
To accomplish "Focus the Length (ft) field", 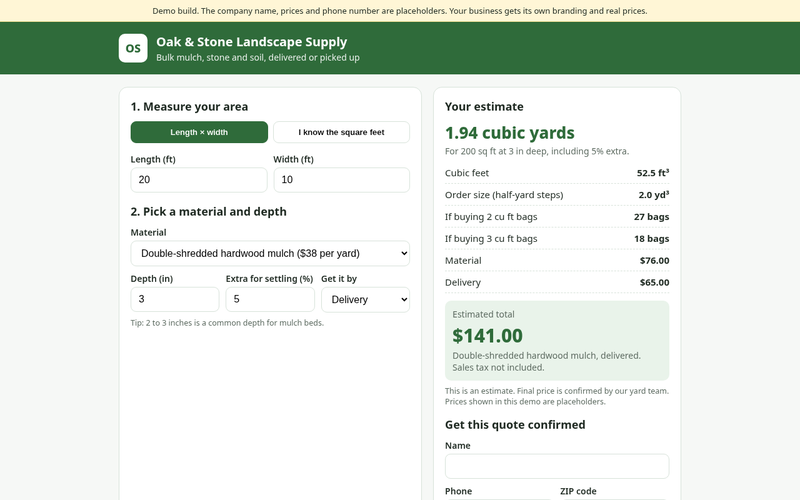I will click(199, 180).
